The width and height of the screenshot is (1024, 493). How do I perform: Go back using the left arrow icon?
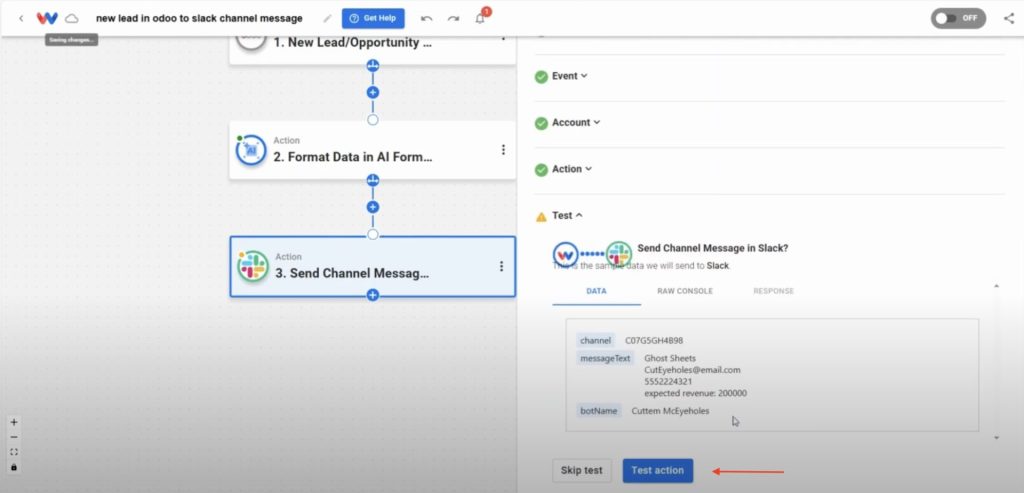[21, 18]
